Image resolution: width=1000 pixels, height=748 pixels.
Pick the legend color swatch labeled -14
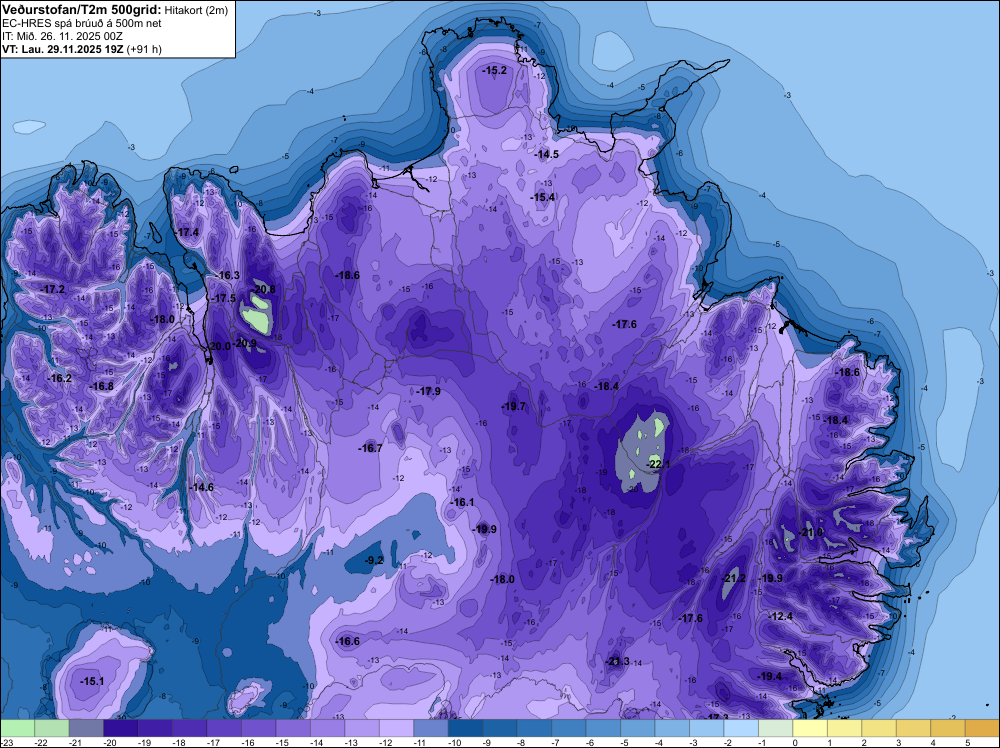point(327,728)
